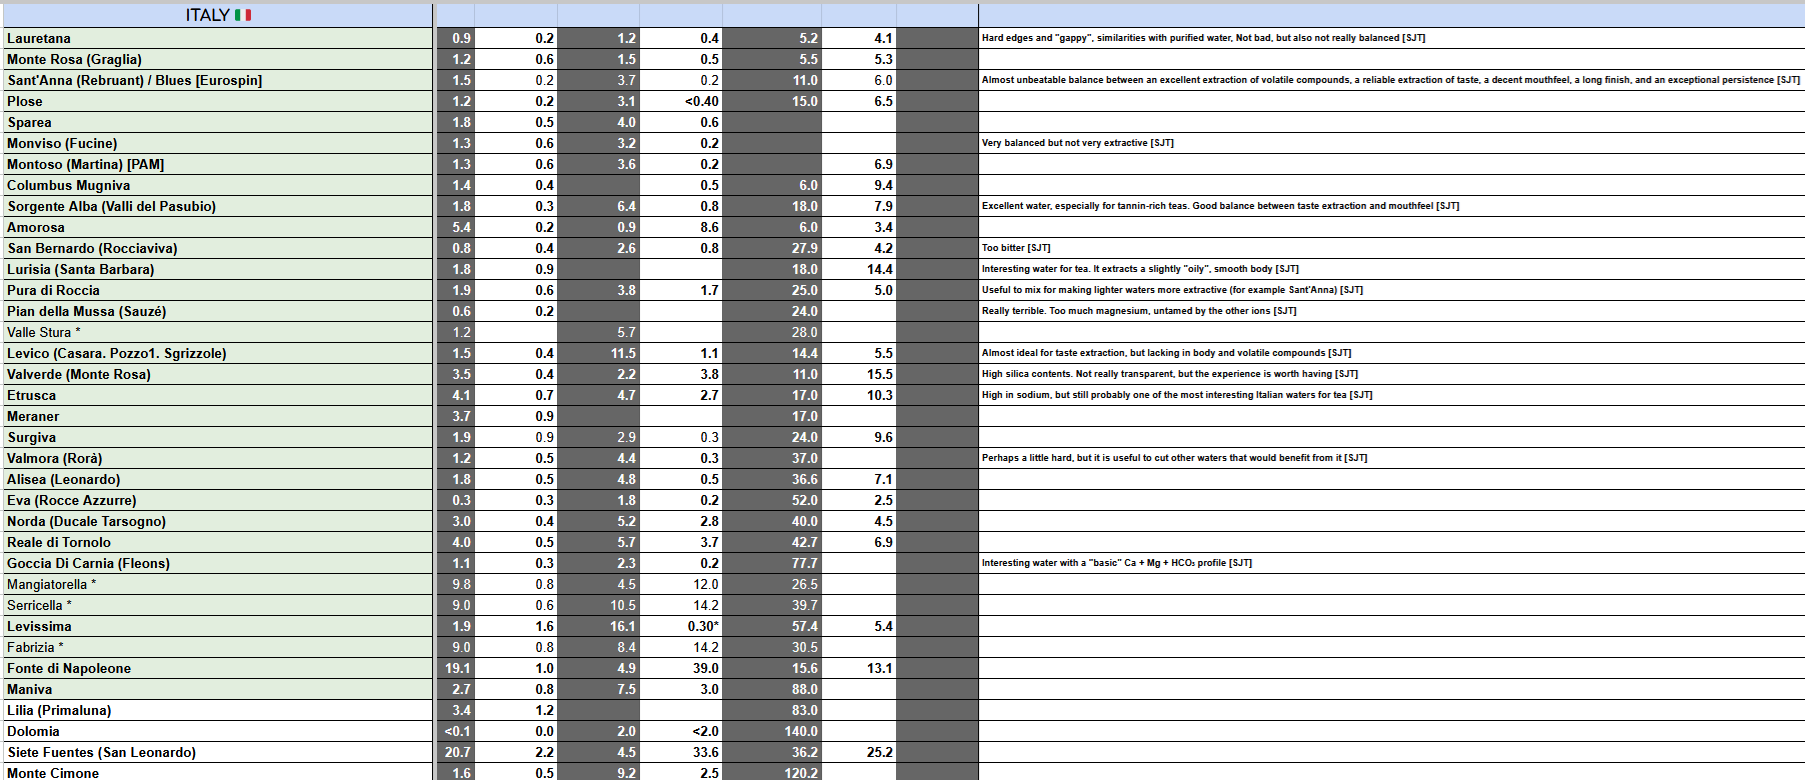Click the Mangiatorella * cell
1805x780 pixels.
coord(217,584)
